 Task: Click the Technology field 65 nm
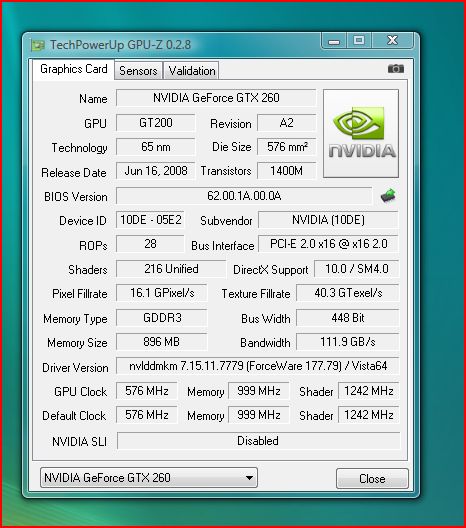(x=156, y=147)
